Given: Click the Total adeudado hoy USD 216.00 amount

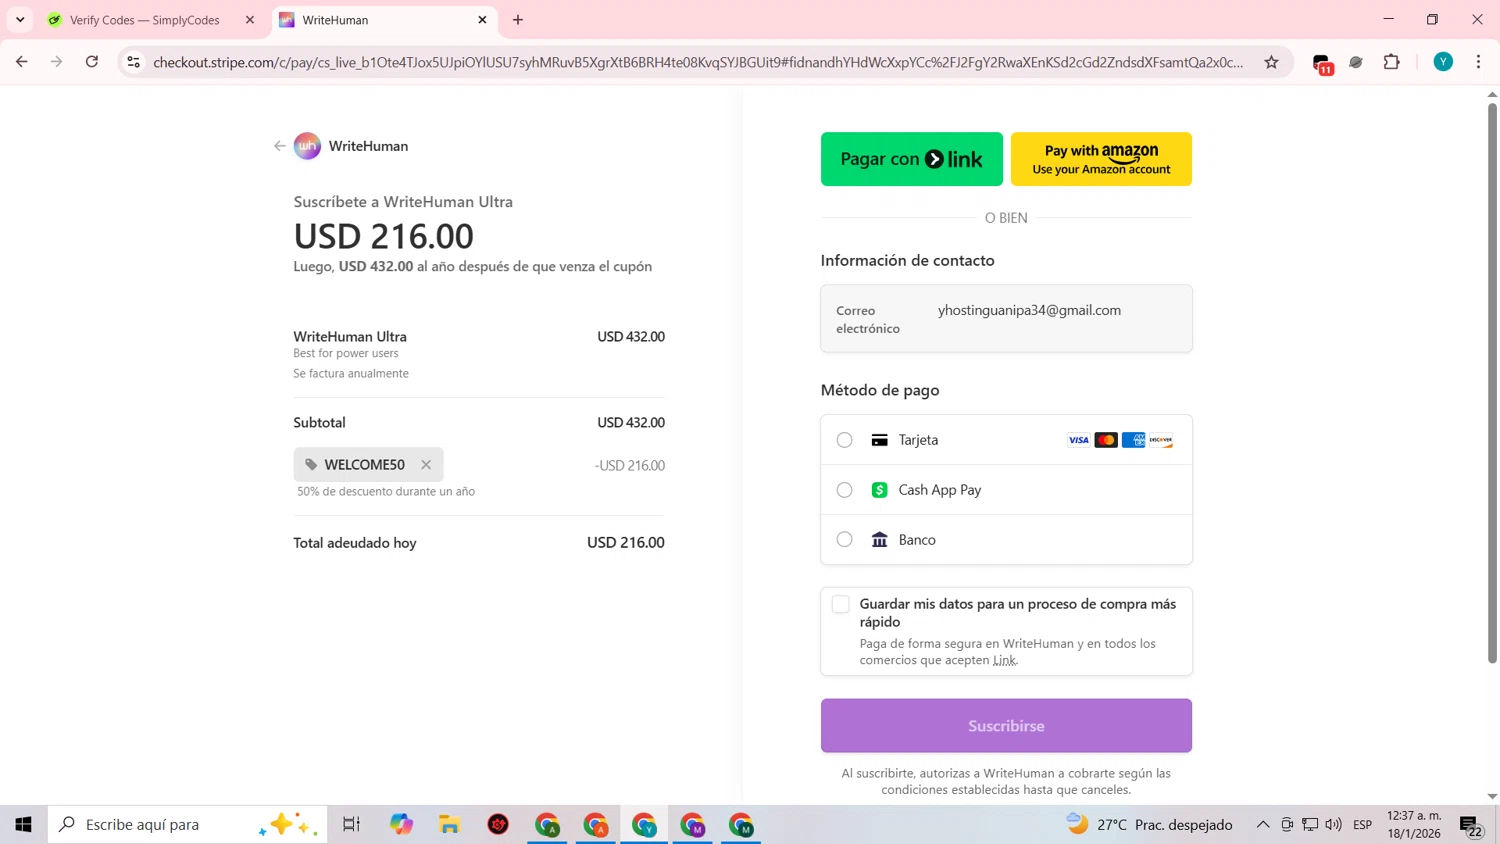Looking at the screenshot, I should [x=625, y=543].
